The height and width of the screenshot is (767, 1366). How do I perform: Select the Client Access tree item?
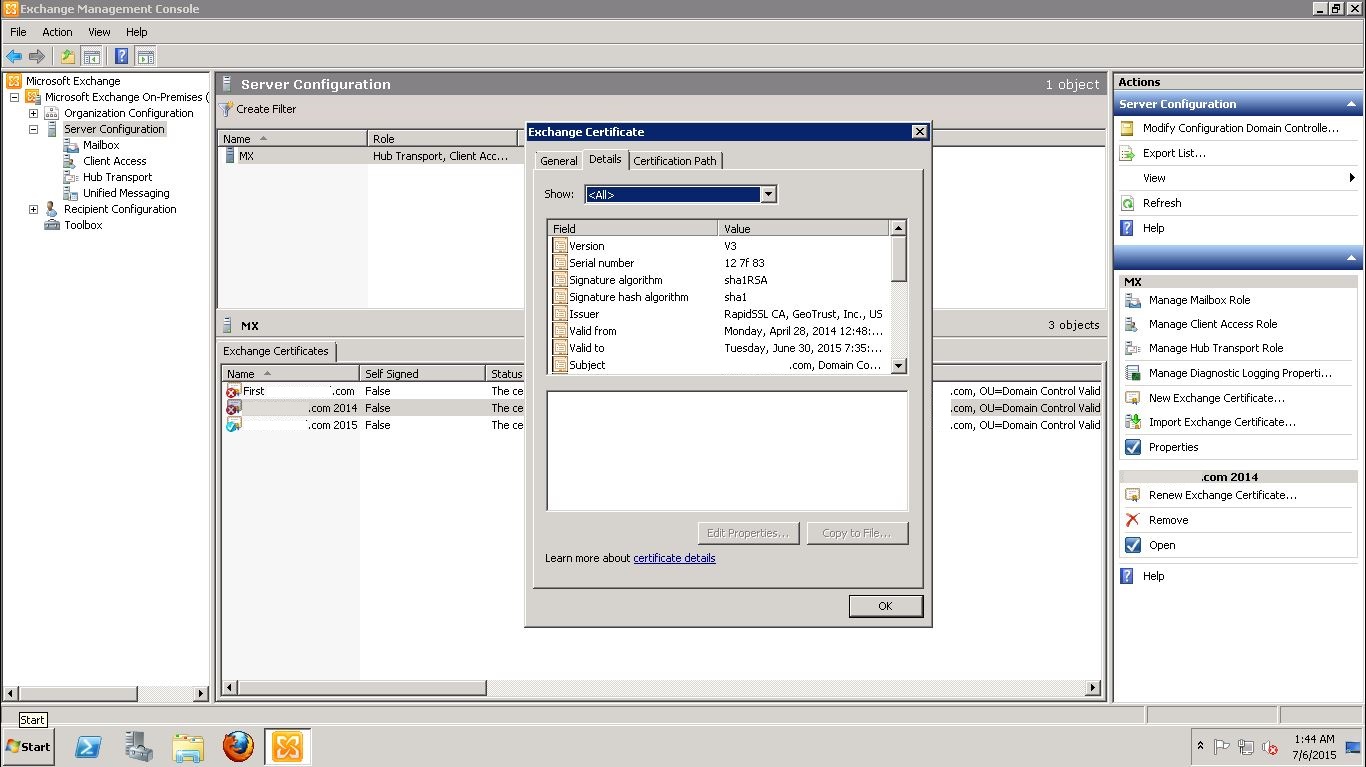[x=114, y=161]
